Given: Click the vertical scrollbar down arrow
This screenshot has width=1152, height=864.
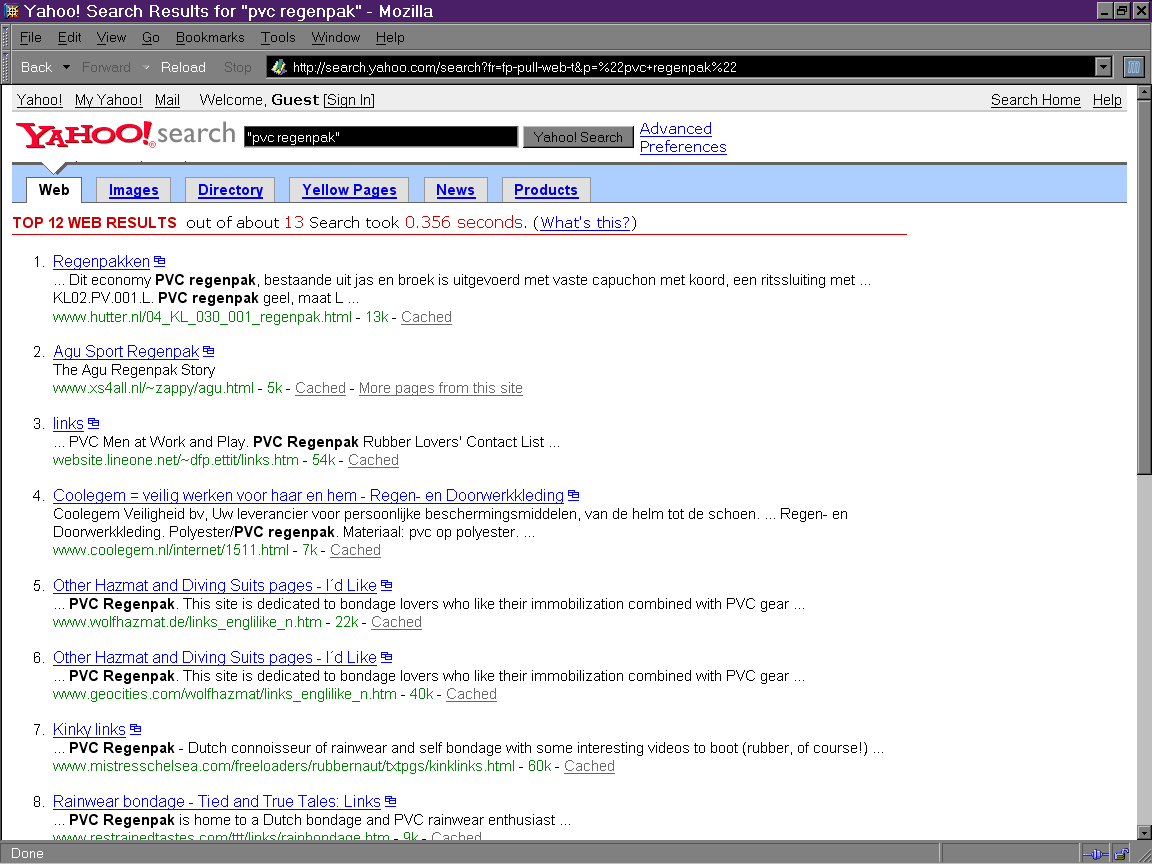Looking at the screenshot, I should [x=1144, y=832].
